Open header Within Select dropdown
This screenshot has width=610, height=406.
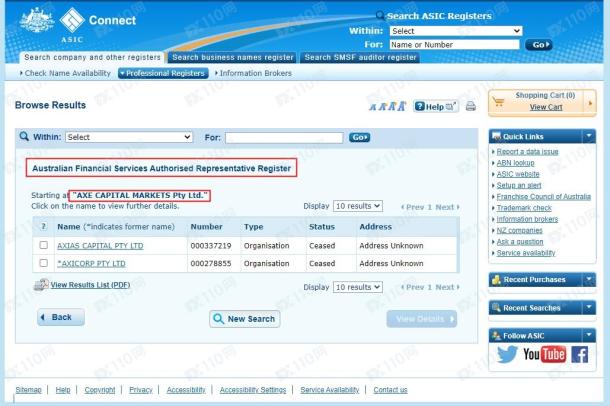(x=456, y=31)
